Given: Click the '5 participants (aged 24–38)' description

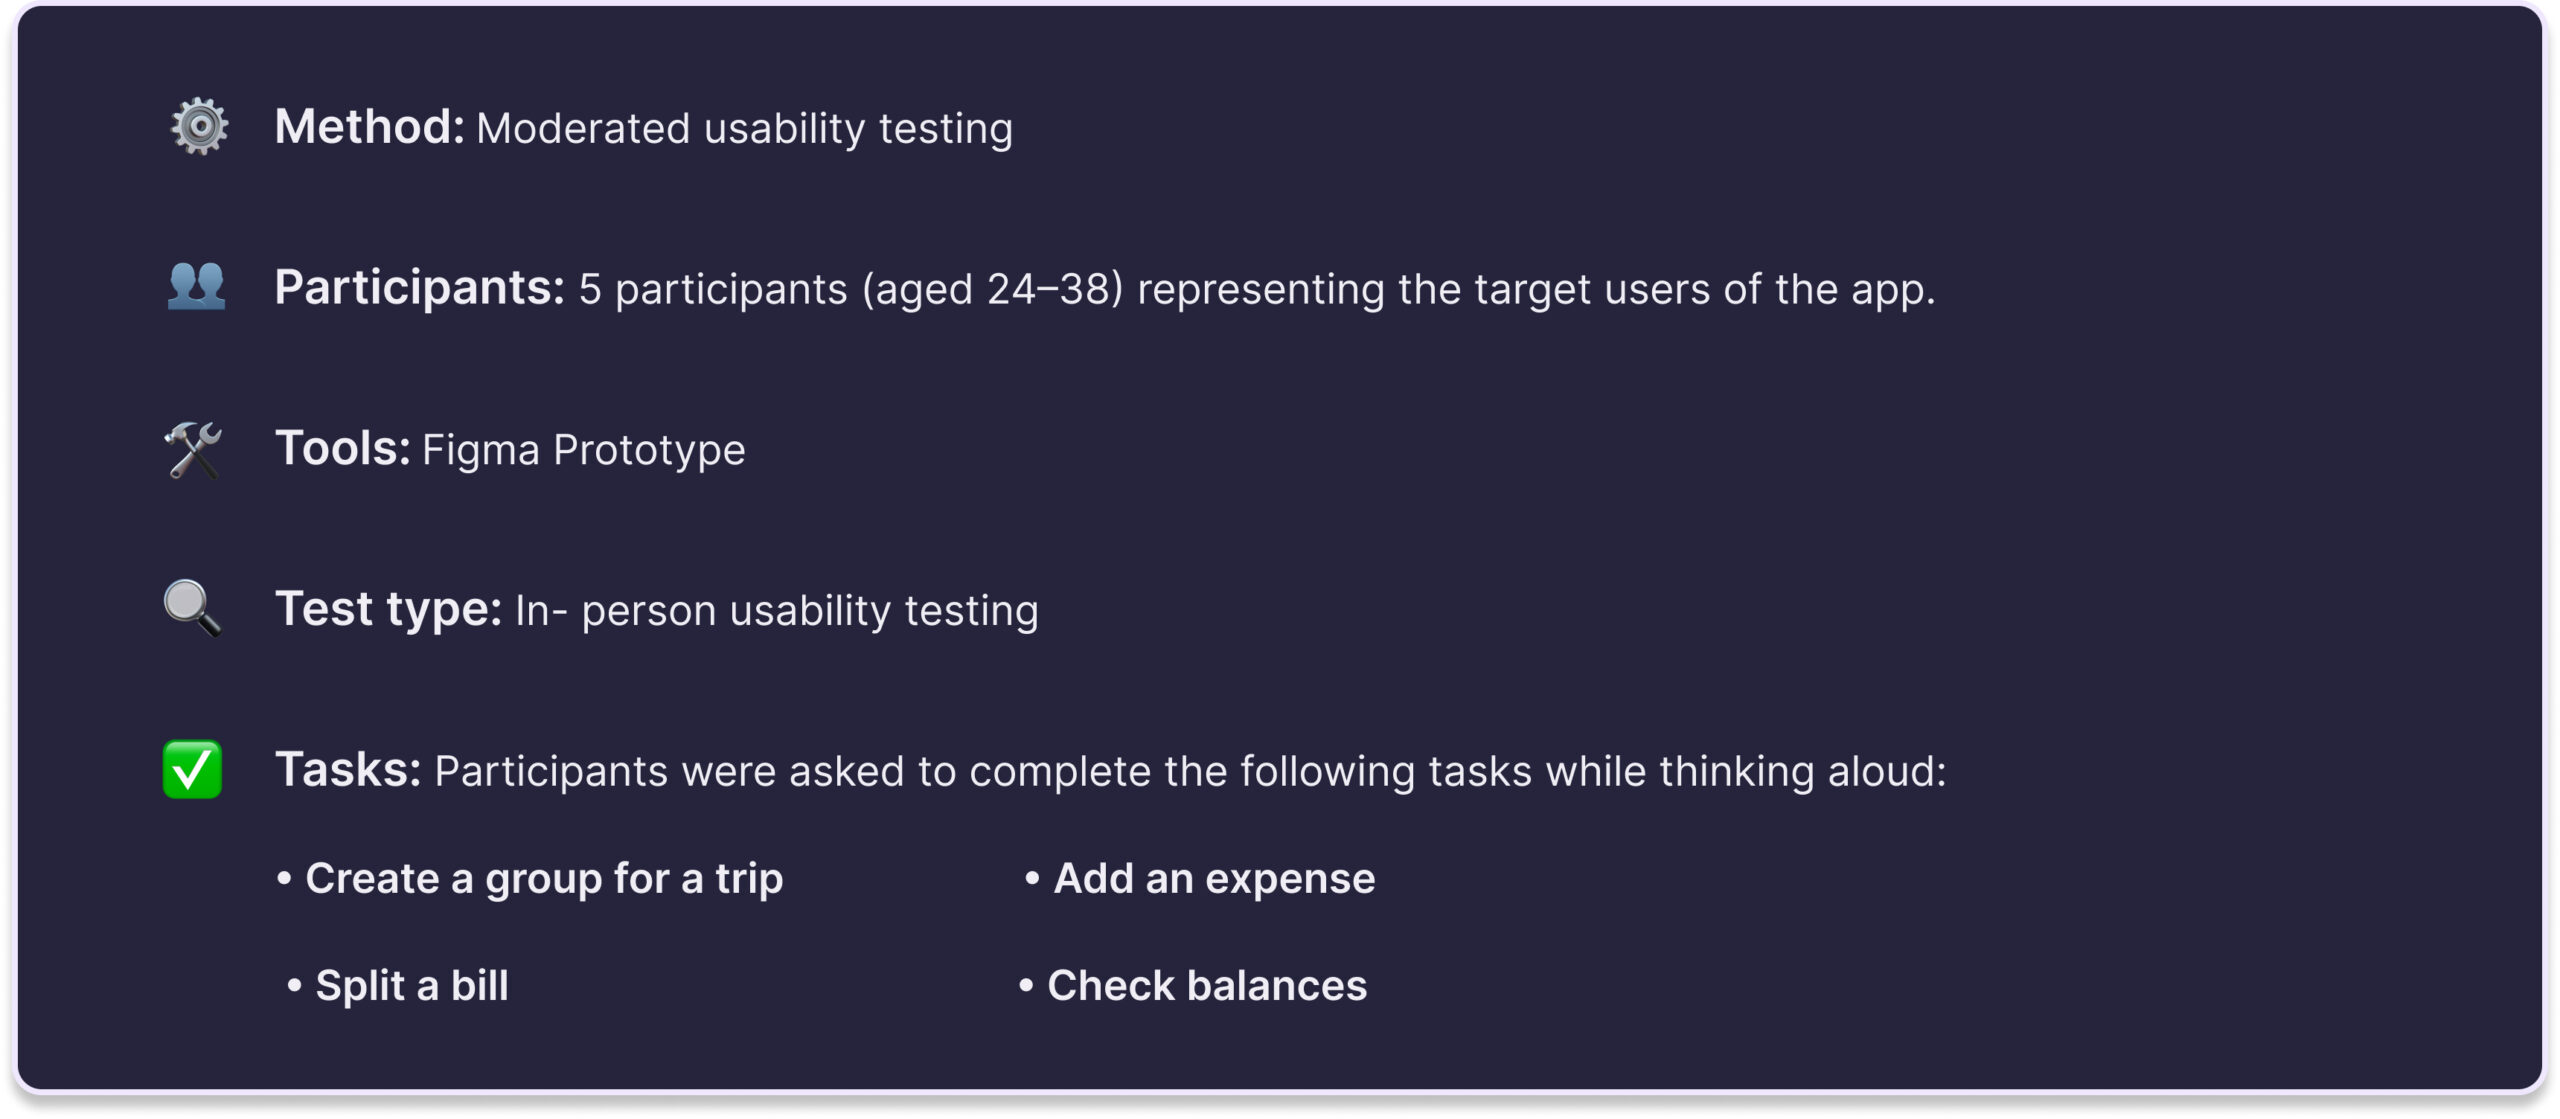Looking at the screenshot, I should pyautogui.click(x=851, y=290).
